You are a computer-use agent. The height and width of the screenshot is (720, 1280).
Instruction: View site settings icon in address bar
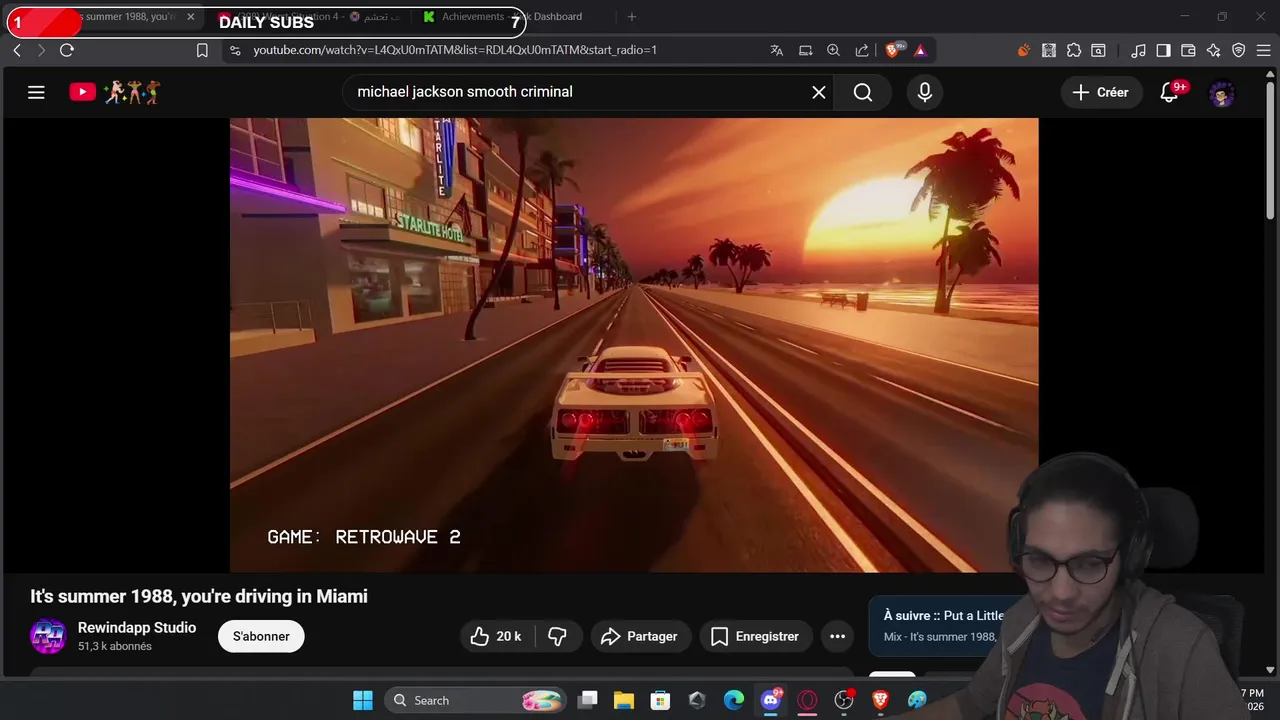pos(235,50)
